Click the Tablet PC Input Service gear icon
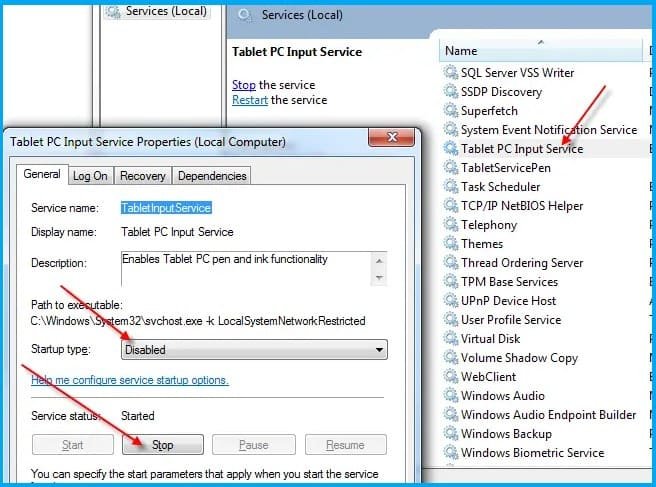656x487 pixels. pos(451,148)
